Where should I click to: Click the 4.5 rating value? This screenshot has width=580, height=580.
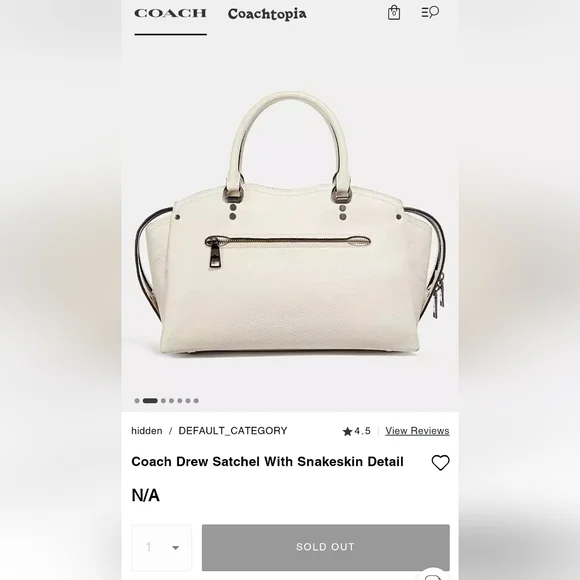point(362,431)
